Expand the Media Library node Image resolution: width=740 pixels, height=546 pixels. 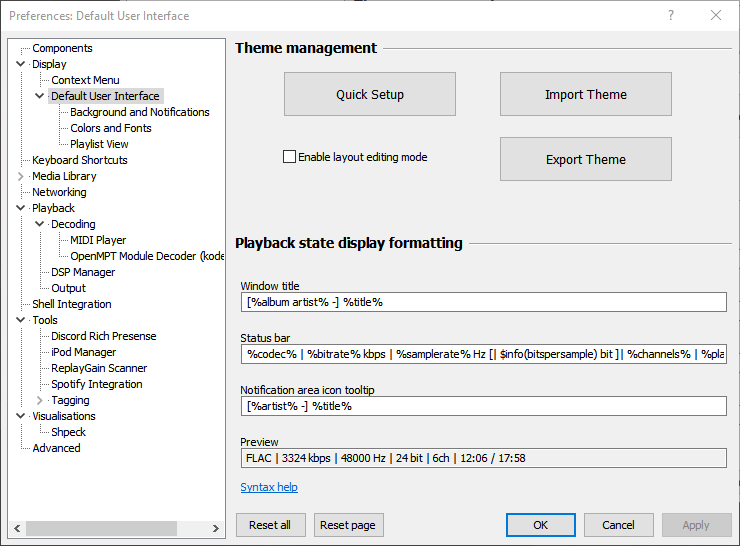coord(21,176)
